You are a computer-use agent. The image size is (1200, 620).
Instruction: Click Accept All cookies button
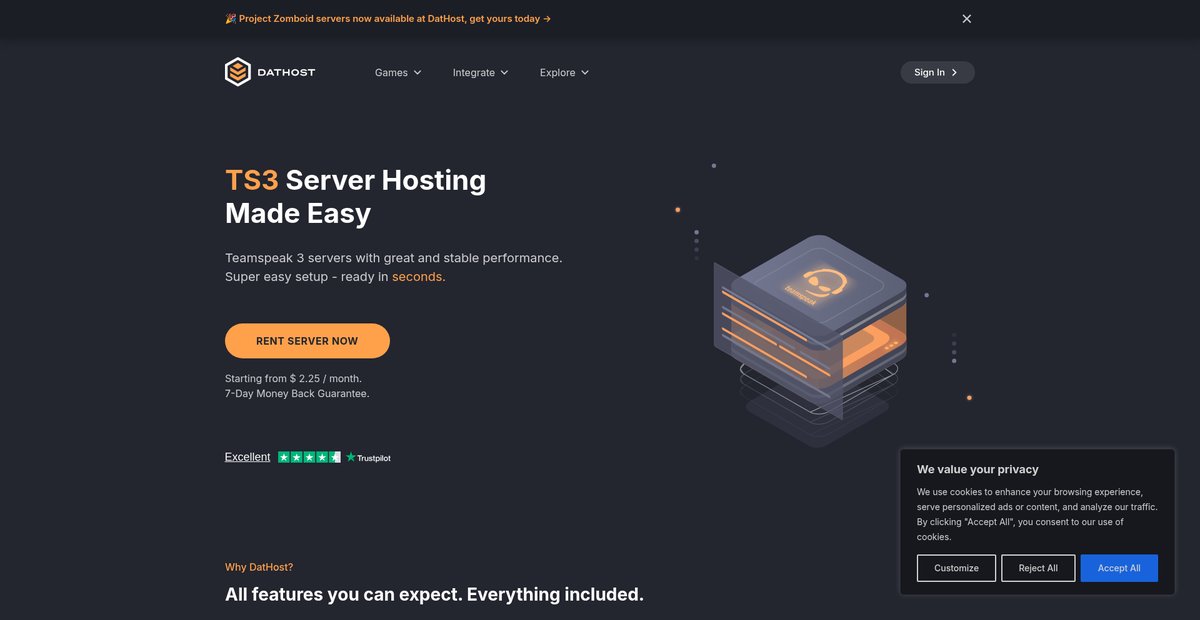(1119, 568)
